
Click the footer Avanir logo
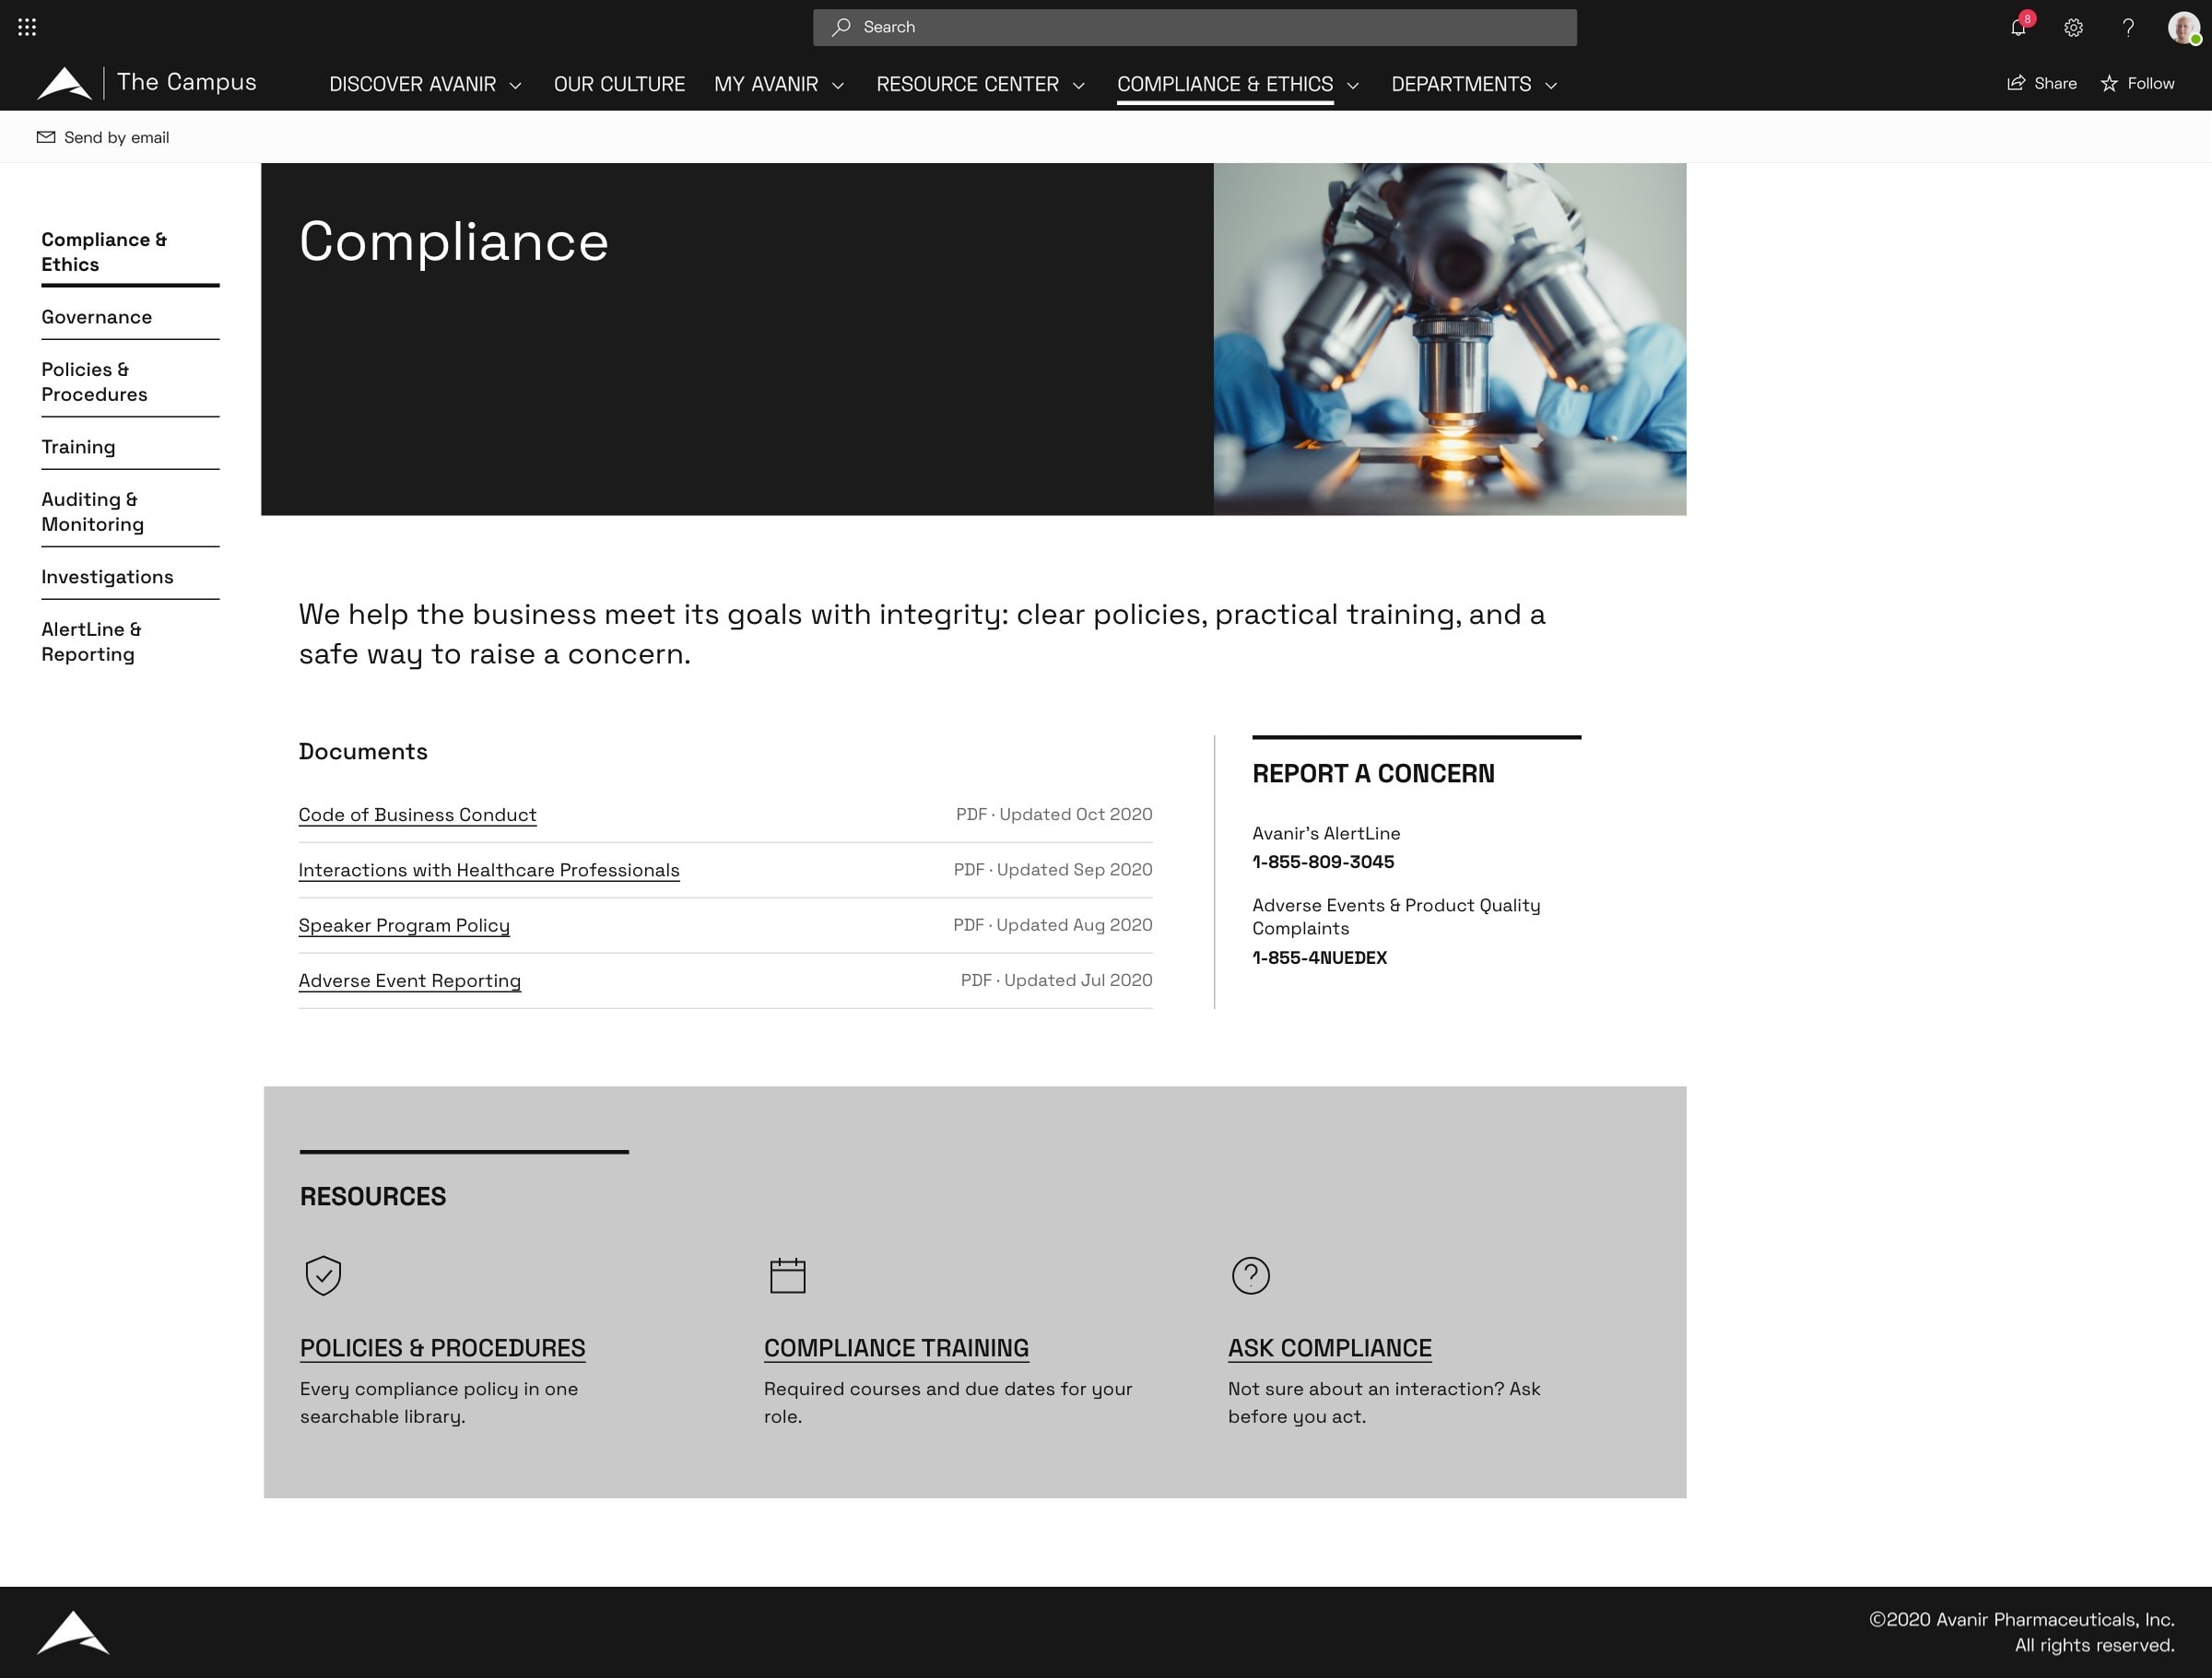pos(73,1632)
